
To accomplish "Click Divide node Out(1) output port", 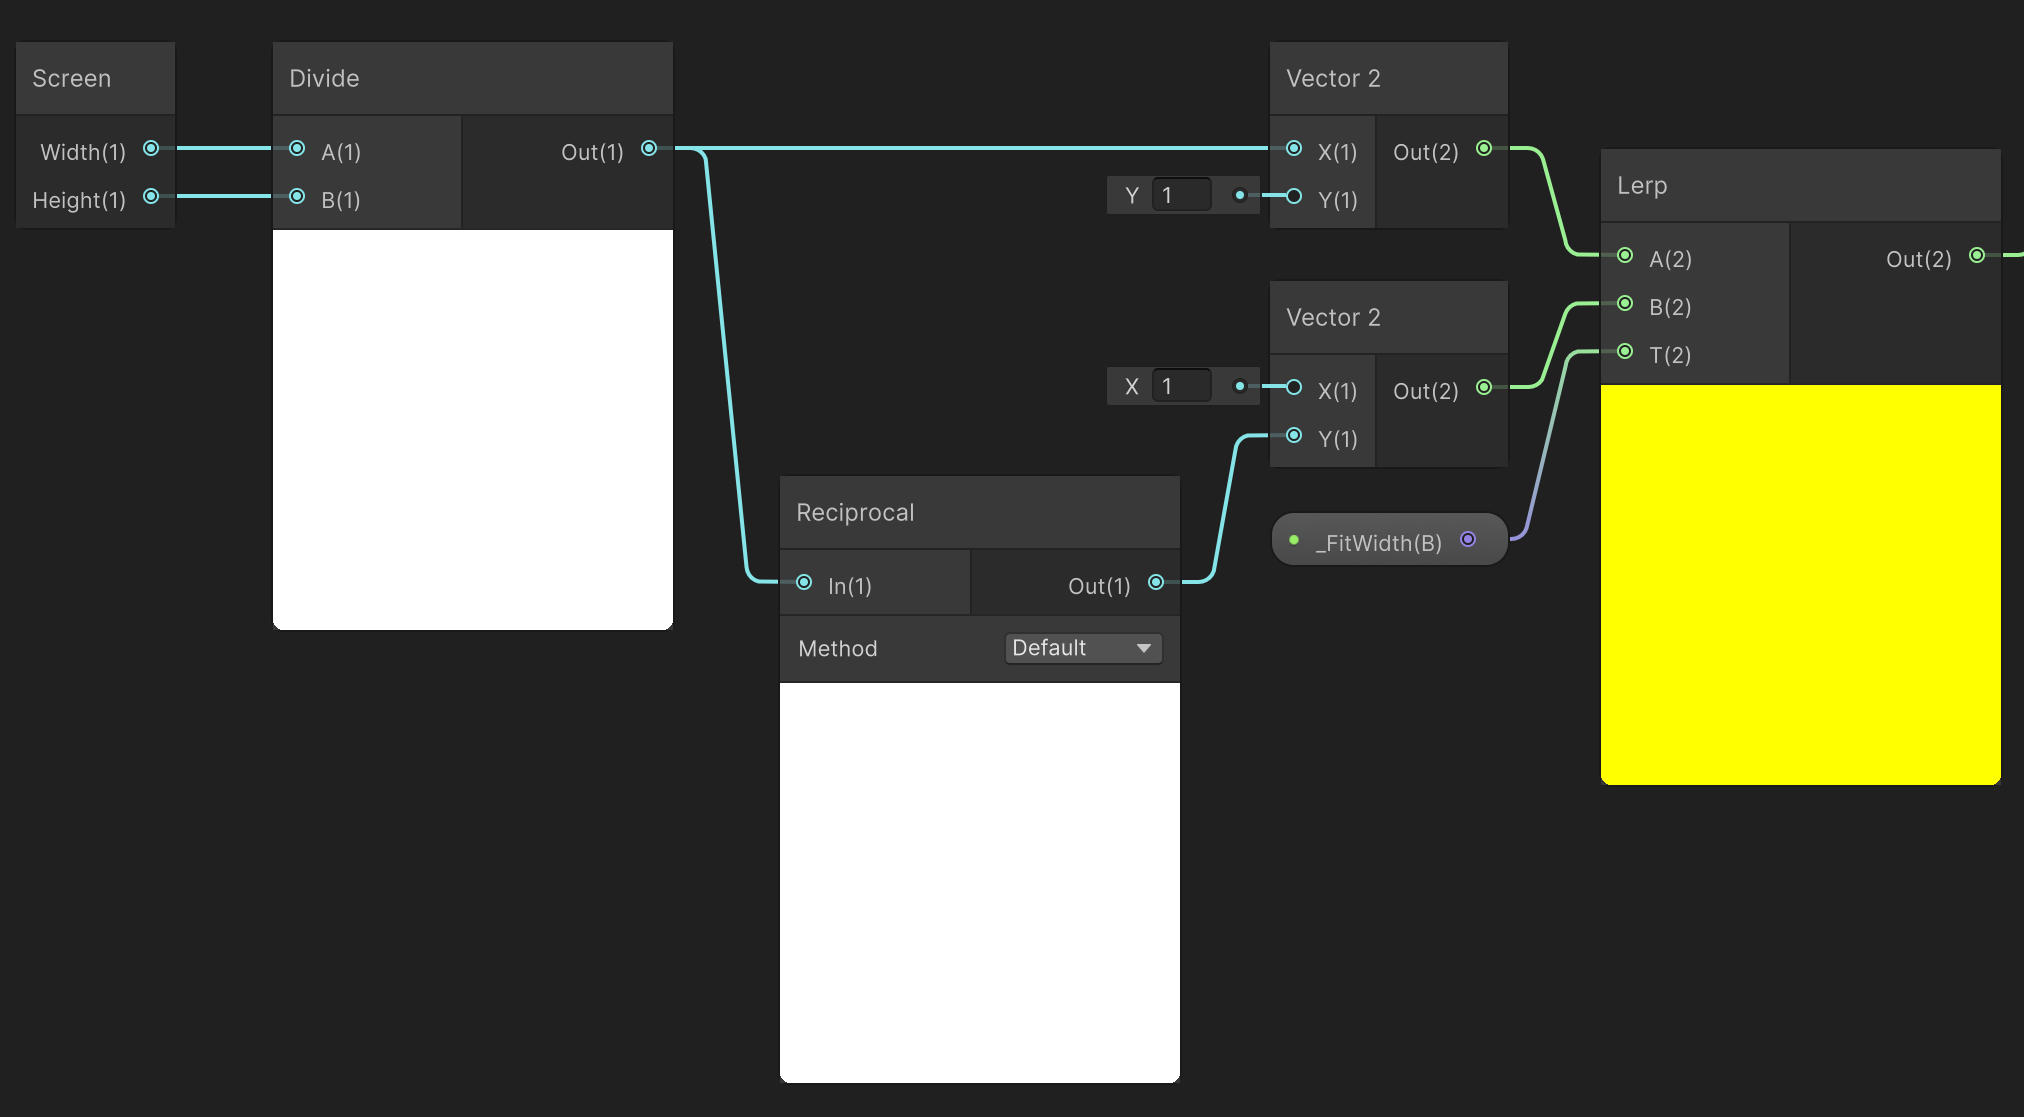I will click(x=649, y=149).
